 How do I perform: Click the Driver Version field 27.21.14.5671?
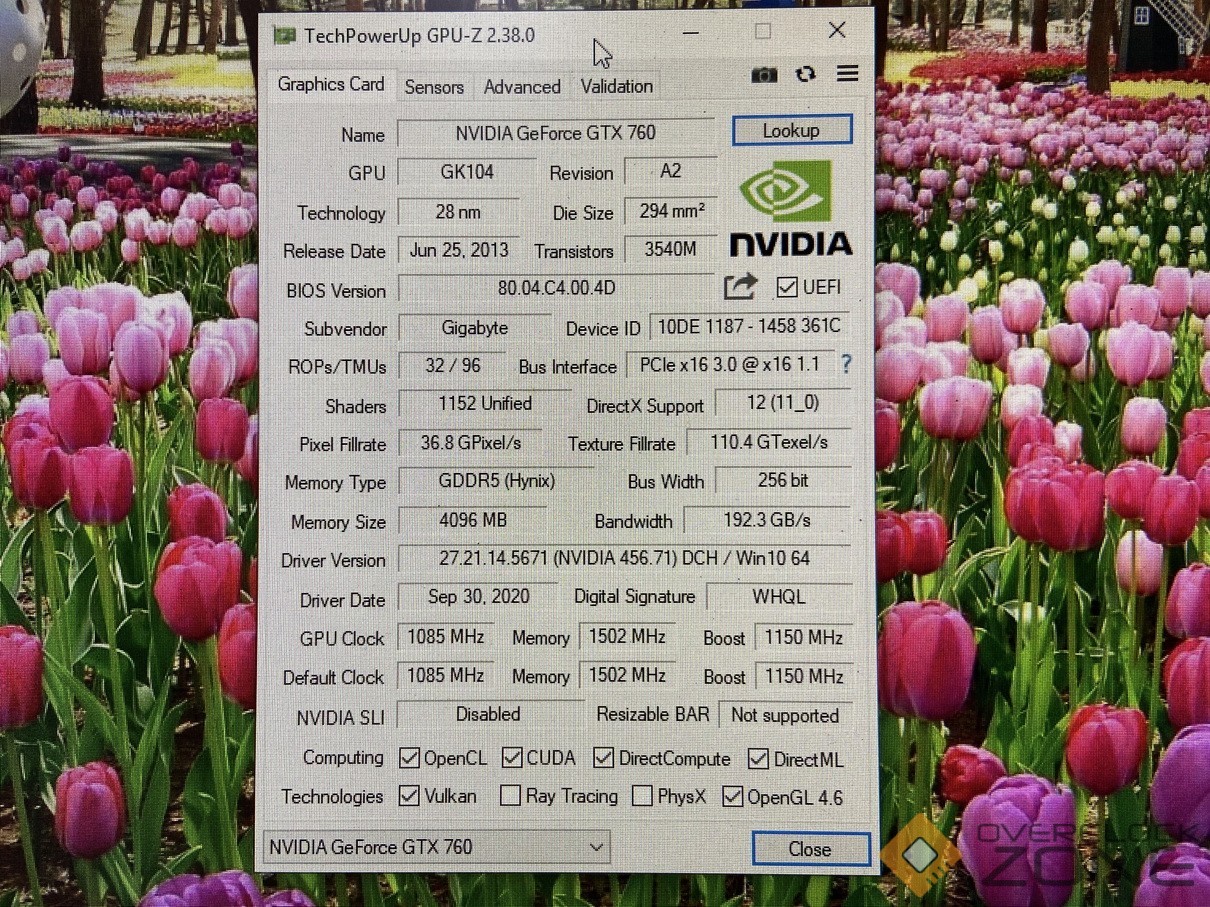[624, 558]
